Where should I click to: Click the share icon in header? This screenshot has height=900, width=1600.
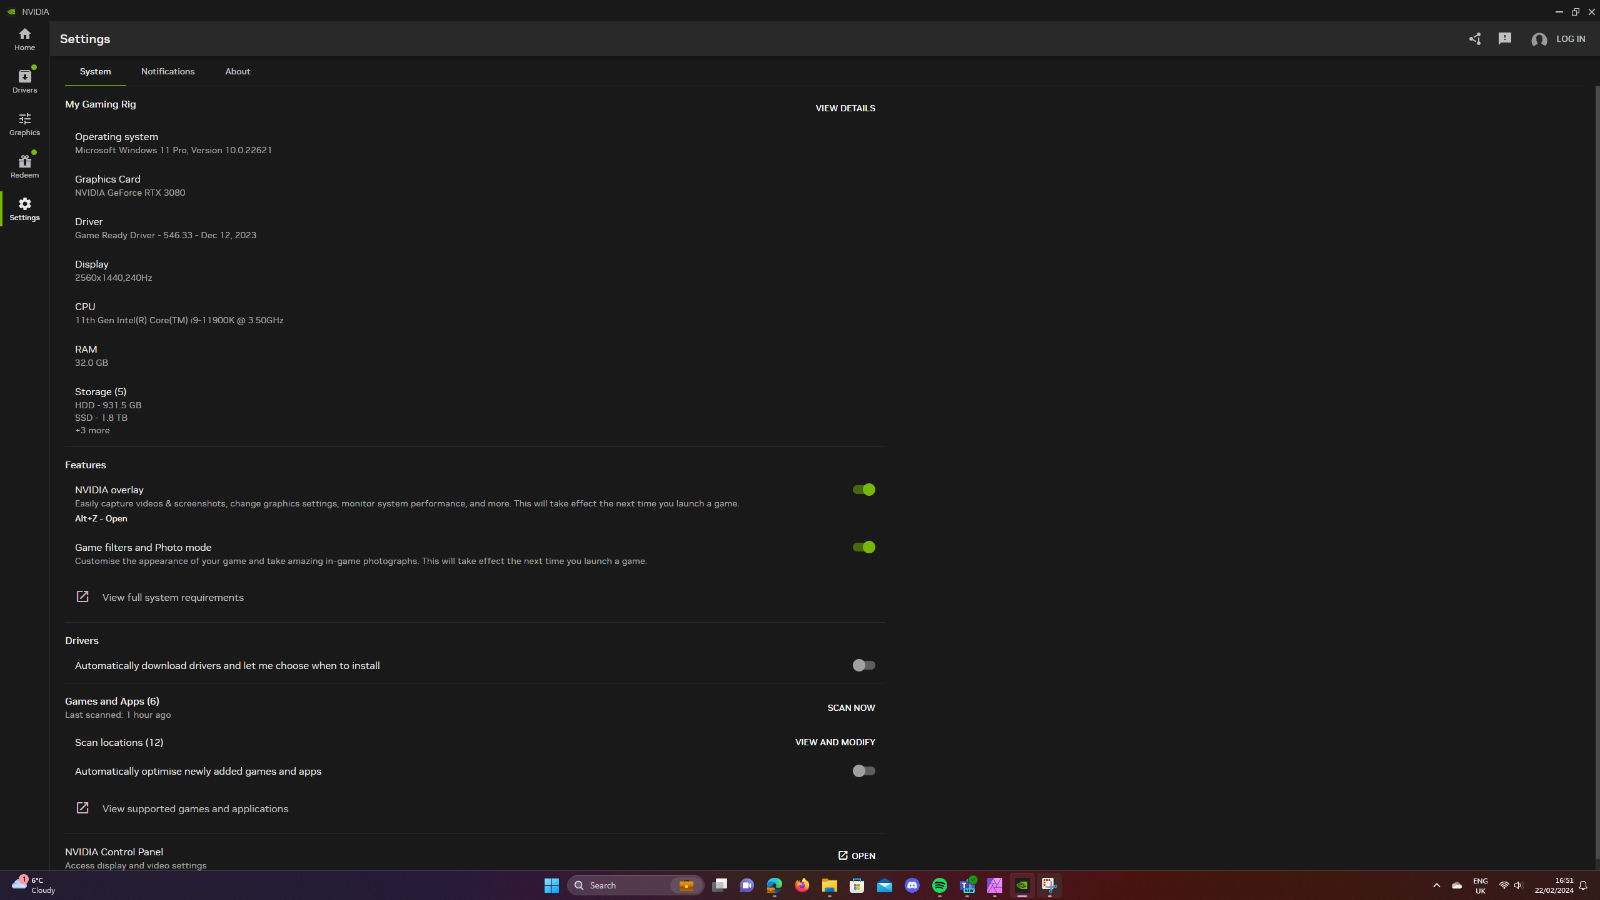click(x=1475, y=39)
